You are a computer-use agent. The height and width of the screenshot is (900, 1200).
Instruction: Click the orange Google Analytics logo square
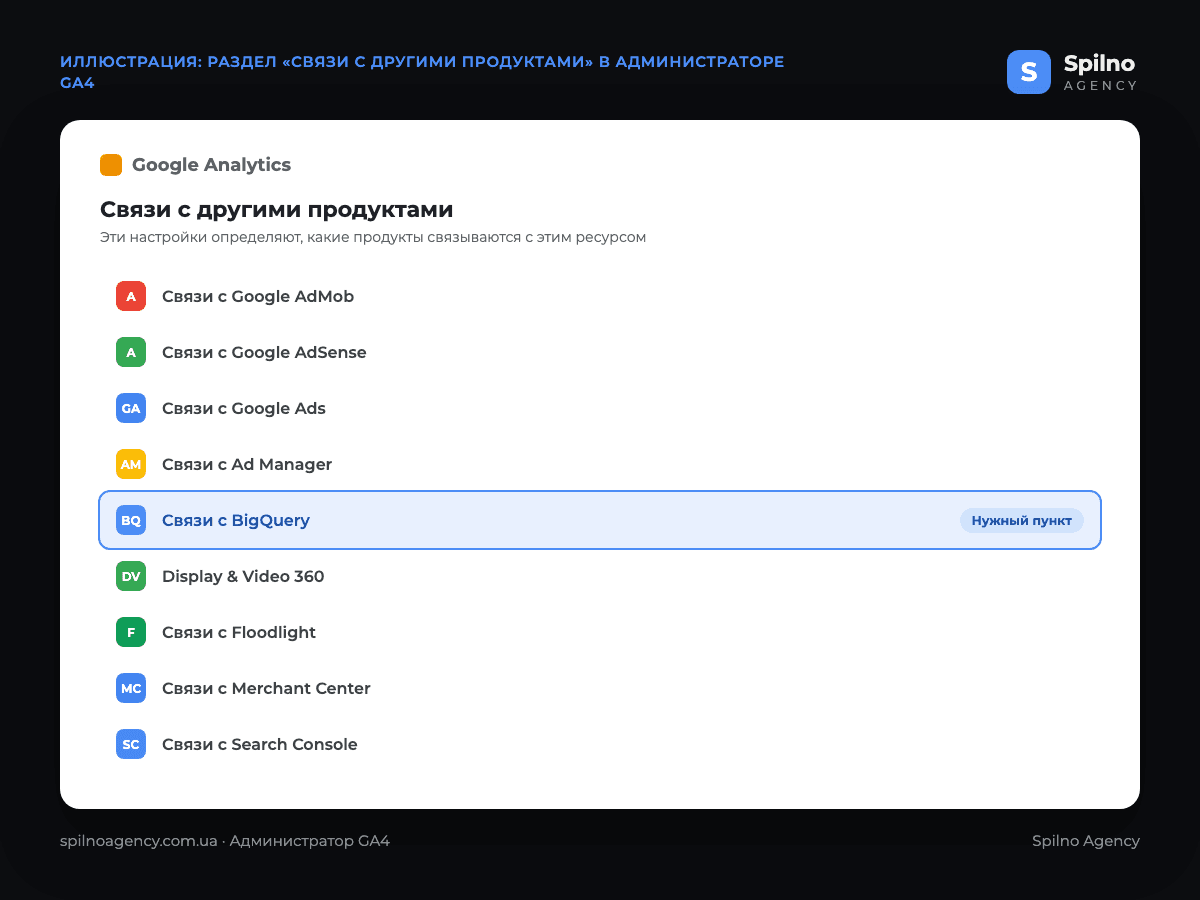click(x=111, y=165)
